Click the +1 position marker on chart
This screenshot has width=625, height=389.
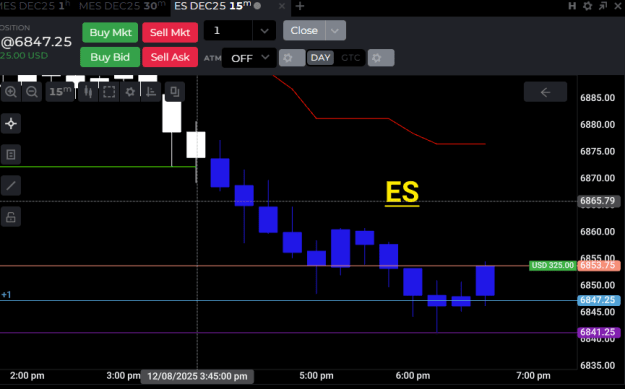point(6,295)
